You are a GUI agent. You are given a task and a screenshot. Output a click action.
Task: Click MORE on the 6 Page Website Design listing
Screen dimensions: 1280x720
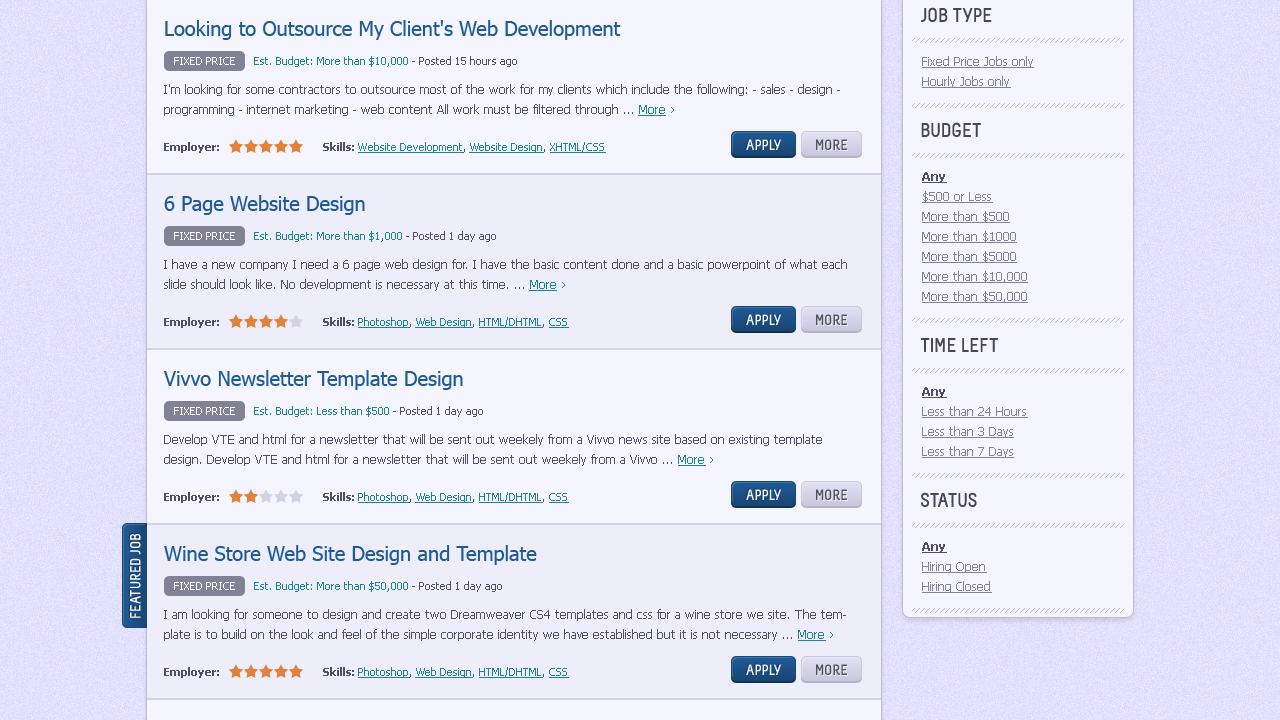pyautogui.click(x=830, y=319)
